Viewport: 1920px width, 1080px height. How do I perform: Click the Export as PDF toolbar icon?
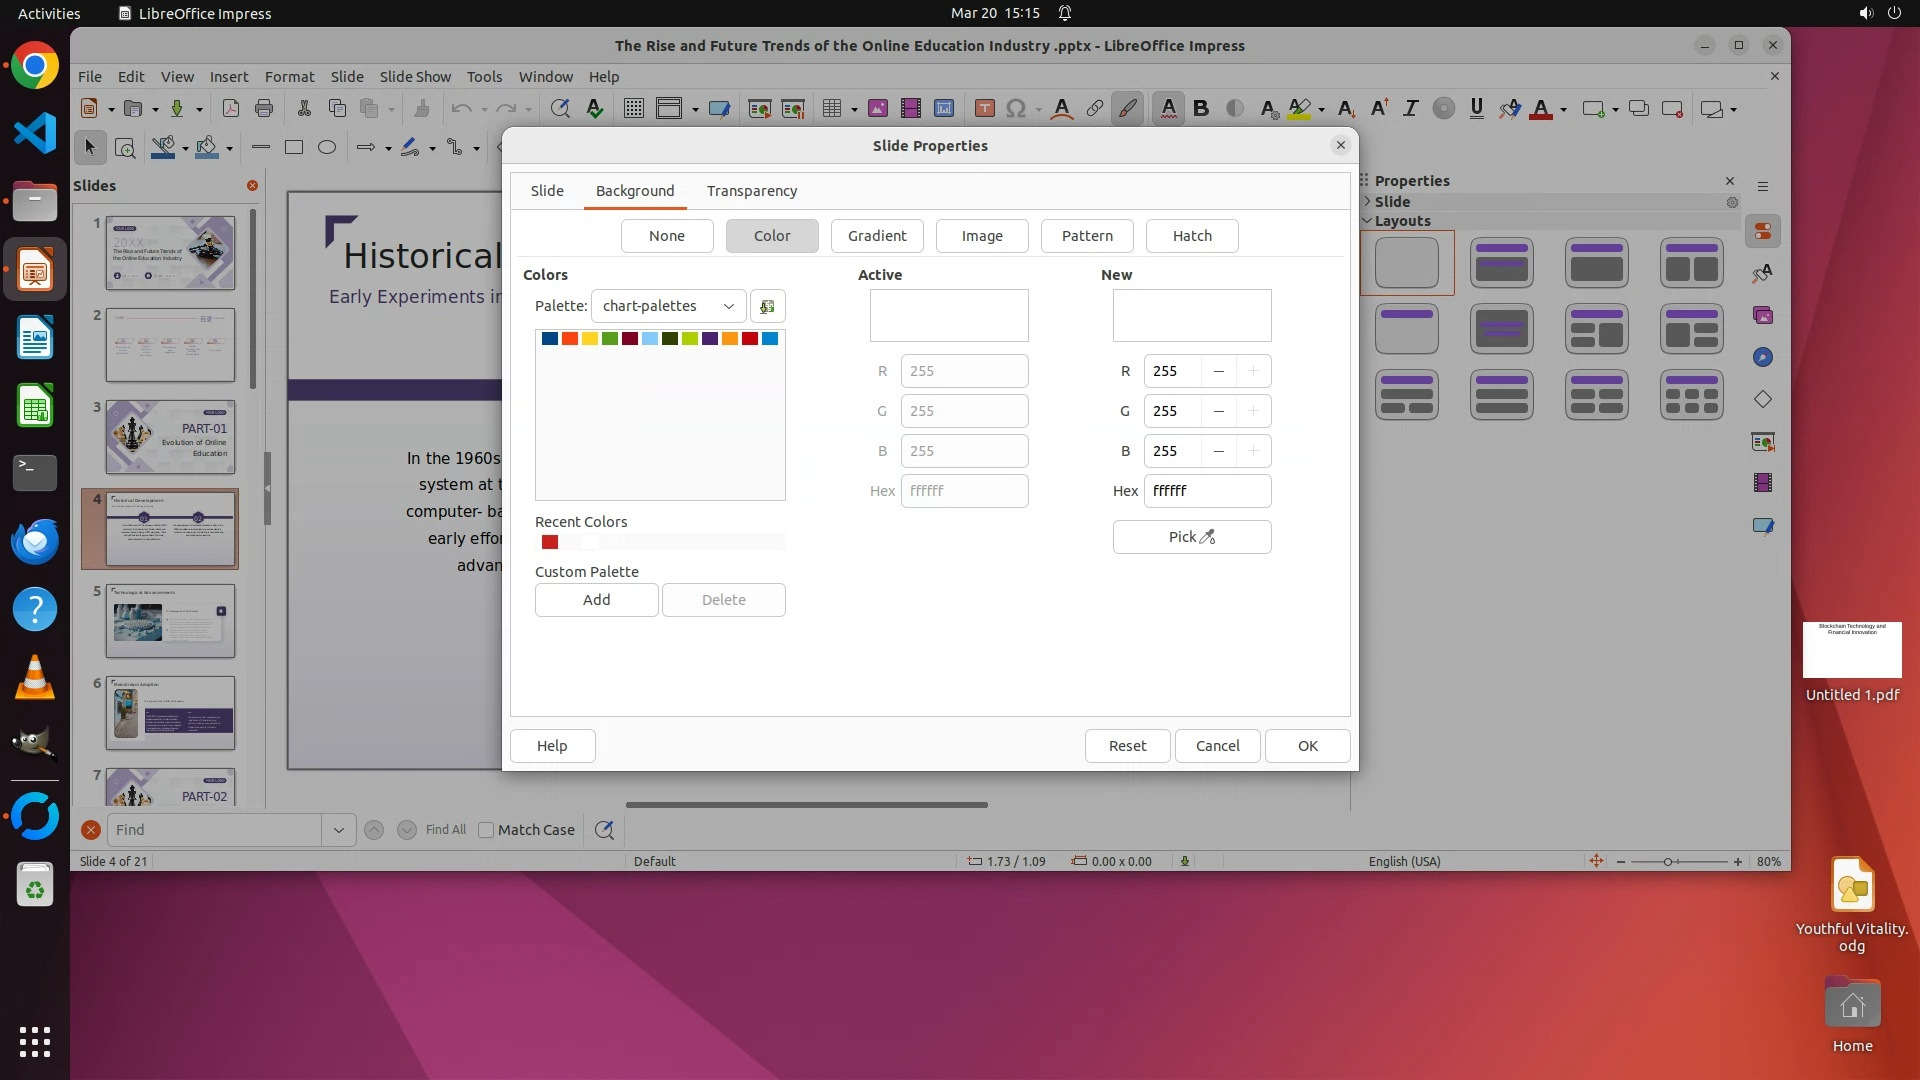[x=230, y=109]
